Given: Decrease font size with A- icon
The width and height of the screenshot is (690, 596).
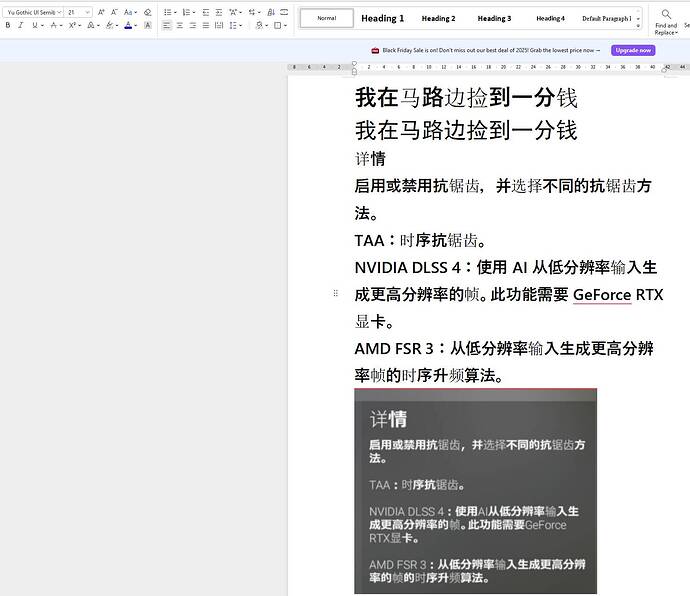Looking at the screenshot, I should pos(114,12).
